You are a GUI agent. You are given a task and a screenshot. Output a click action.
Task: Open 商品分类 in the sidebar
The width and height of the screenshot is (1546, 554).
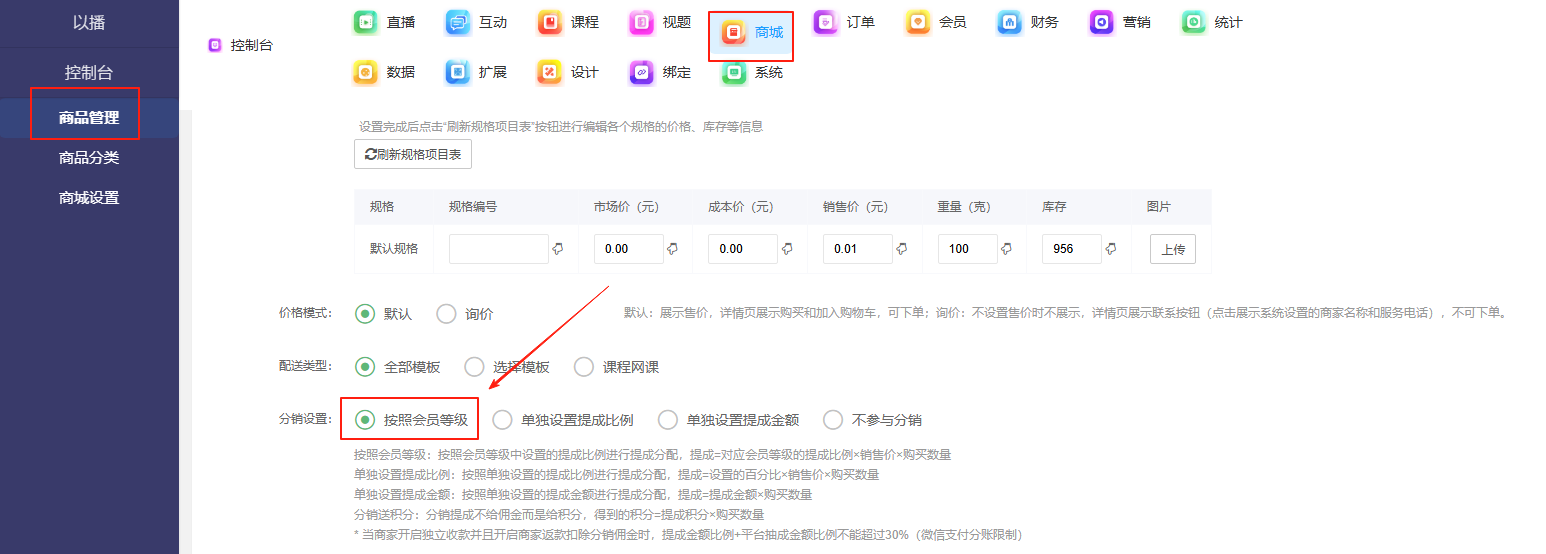click(89, 158)
